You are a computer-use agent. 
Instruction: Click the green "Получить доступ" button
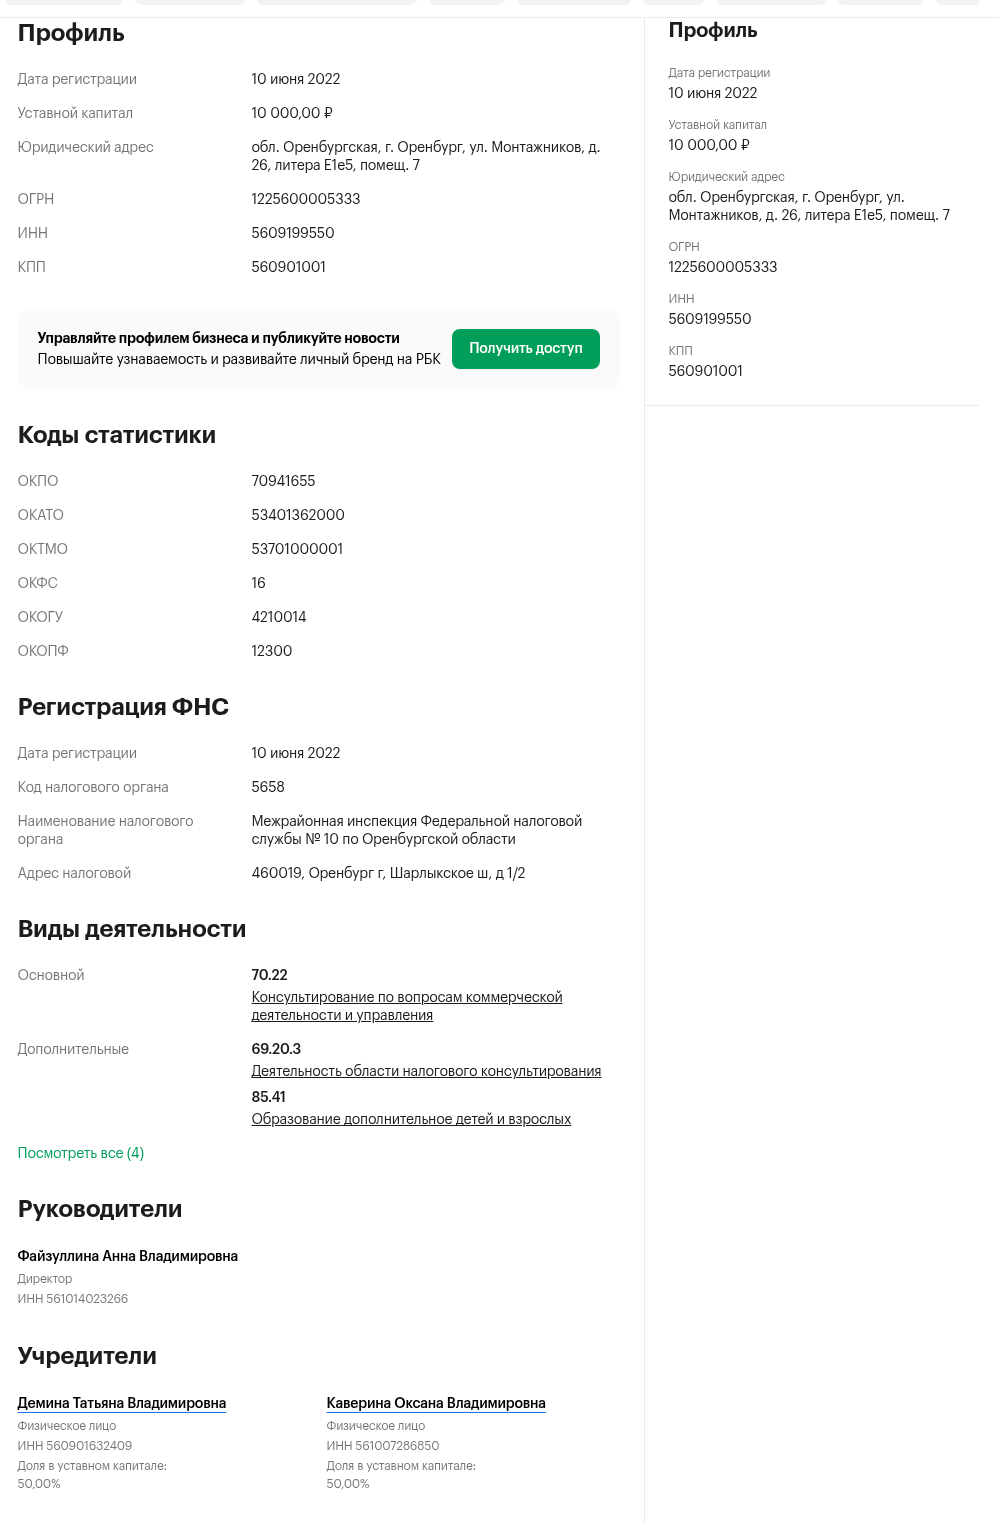pos(525,348)
